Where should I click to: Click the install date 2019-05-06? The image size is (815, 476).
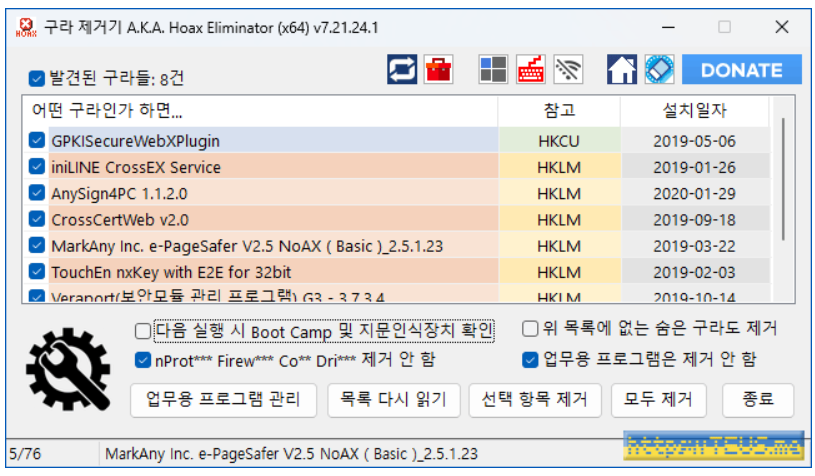pyautogui.click(x=694, y=141)
